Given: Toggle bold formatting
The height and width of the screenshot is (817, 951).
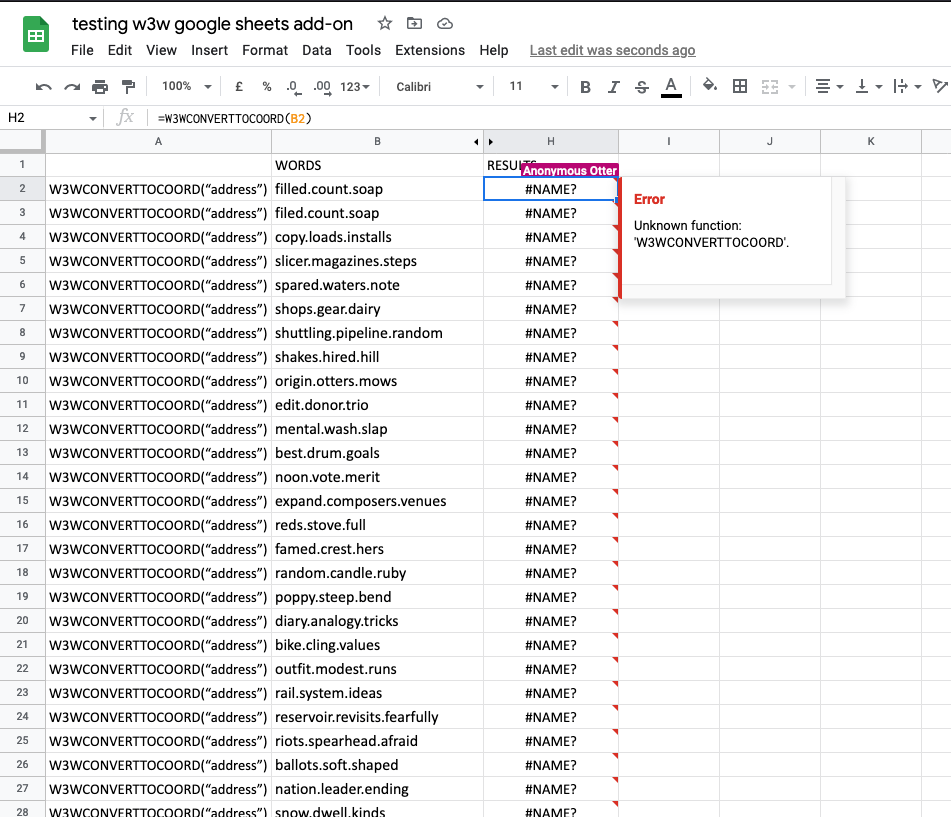Looking at the screenshot, I should pos(586,87).
